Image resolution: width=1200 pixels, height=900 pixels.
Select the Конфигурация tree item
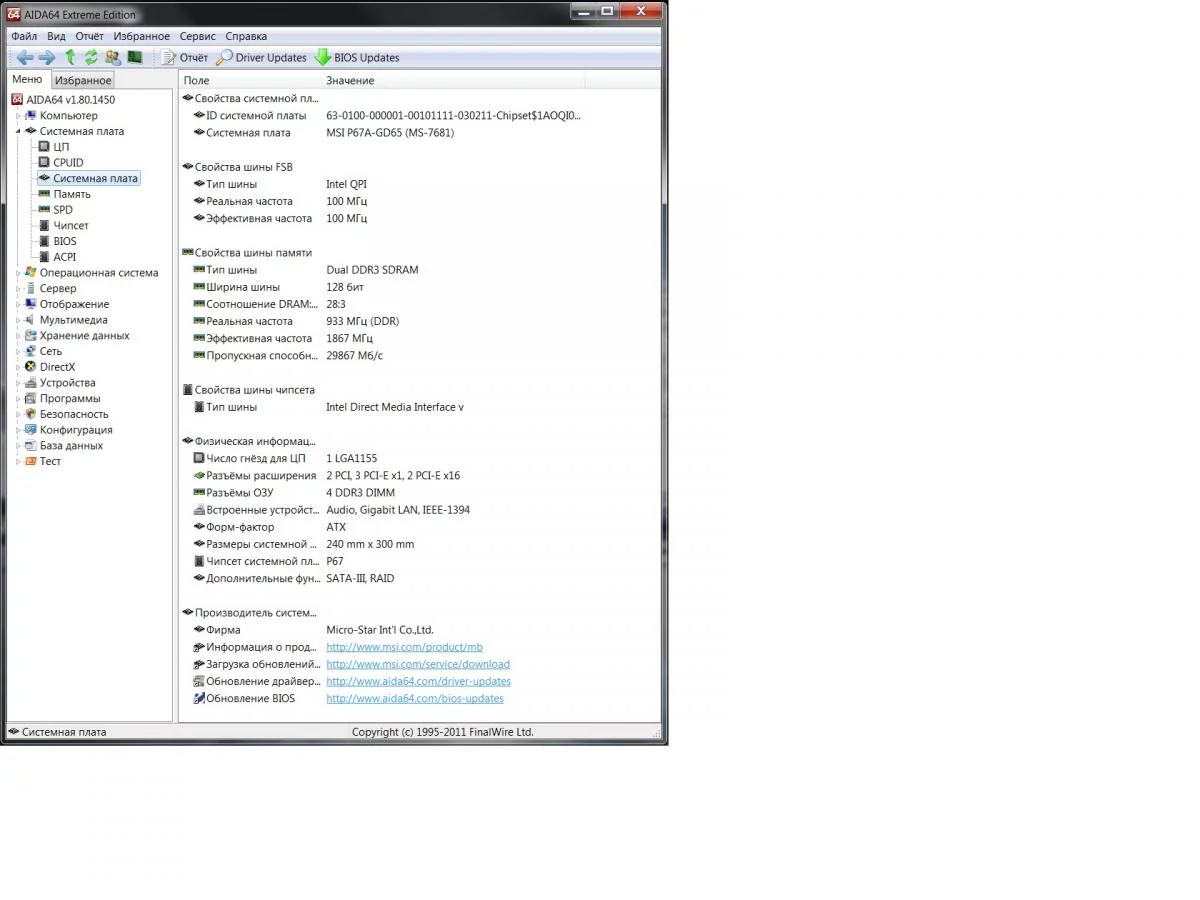pos(76,430)
